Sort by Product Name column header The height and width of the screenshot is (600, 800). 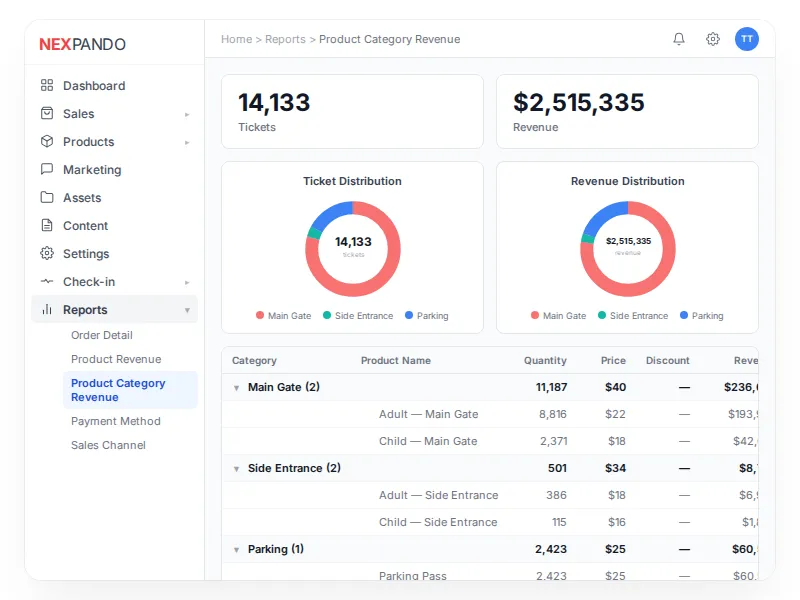coord(396,361)
